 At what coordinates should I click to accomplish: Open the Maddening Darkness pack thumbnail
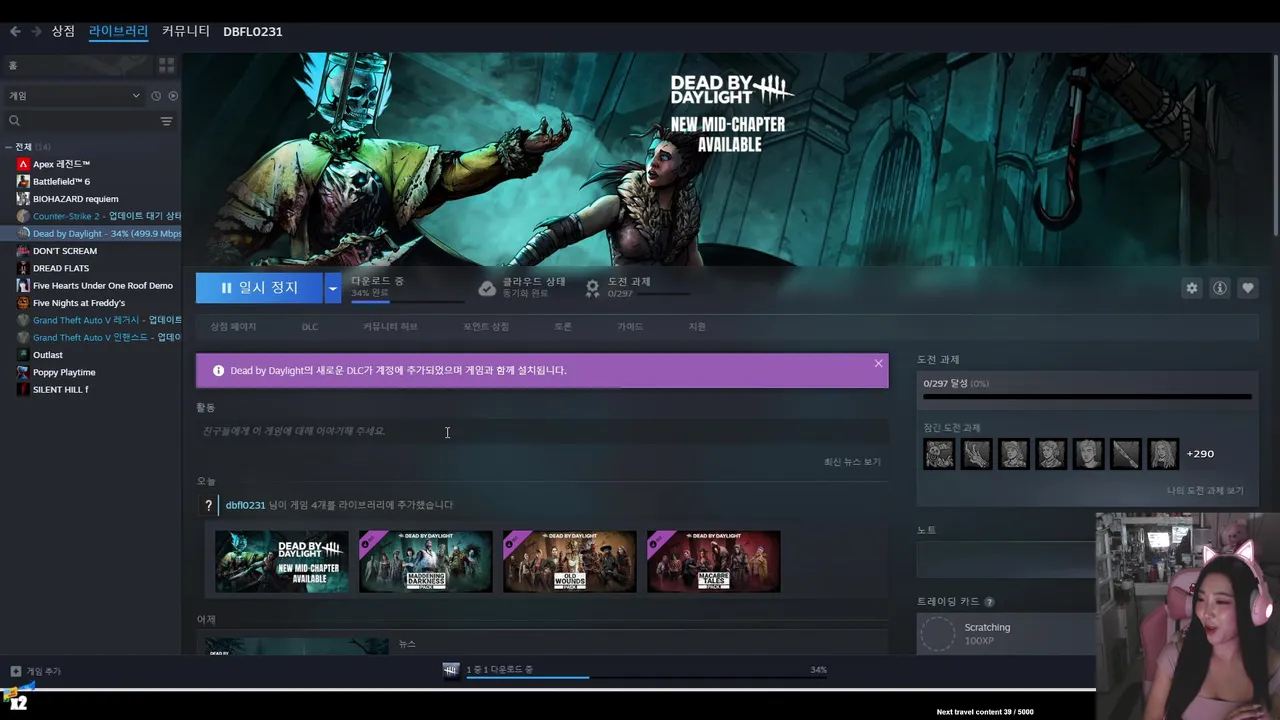pos(426,562)
